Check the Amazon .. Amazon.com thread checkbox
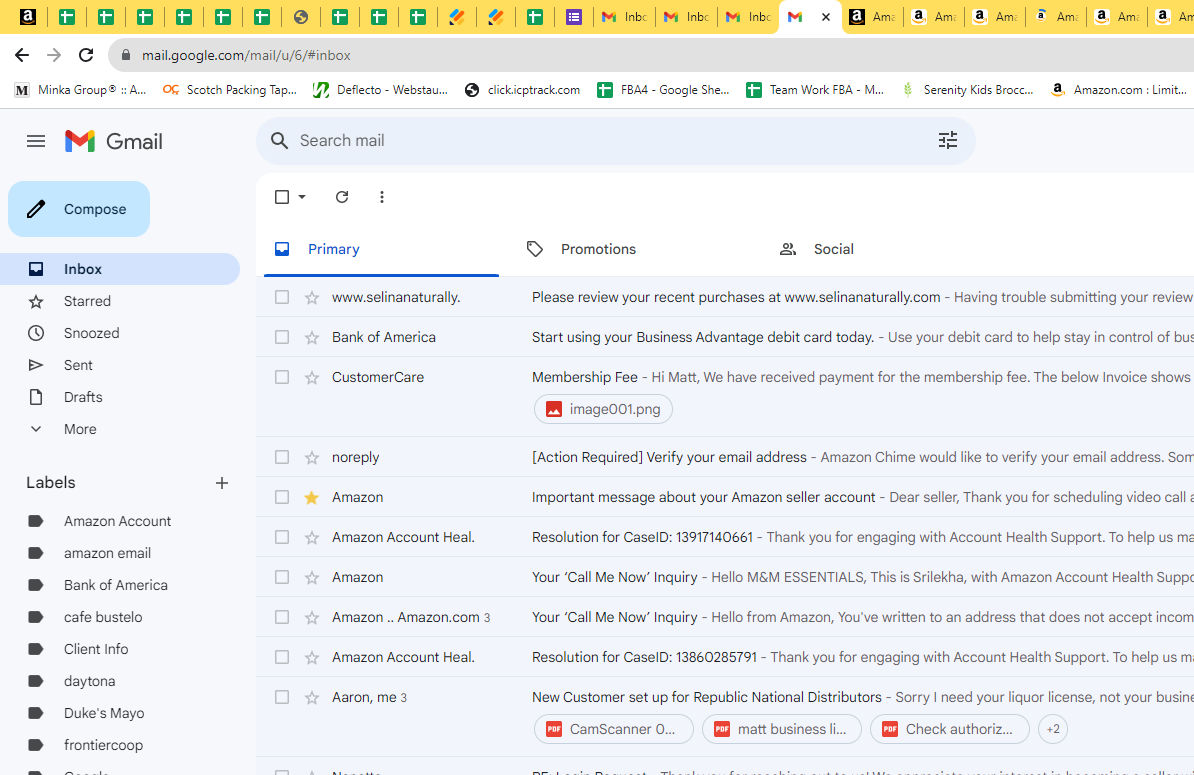Viewport: 1194px width, 775px height. pyautogui.click(x=282, y=617)
